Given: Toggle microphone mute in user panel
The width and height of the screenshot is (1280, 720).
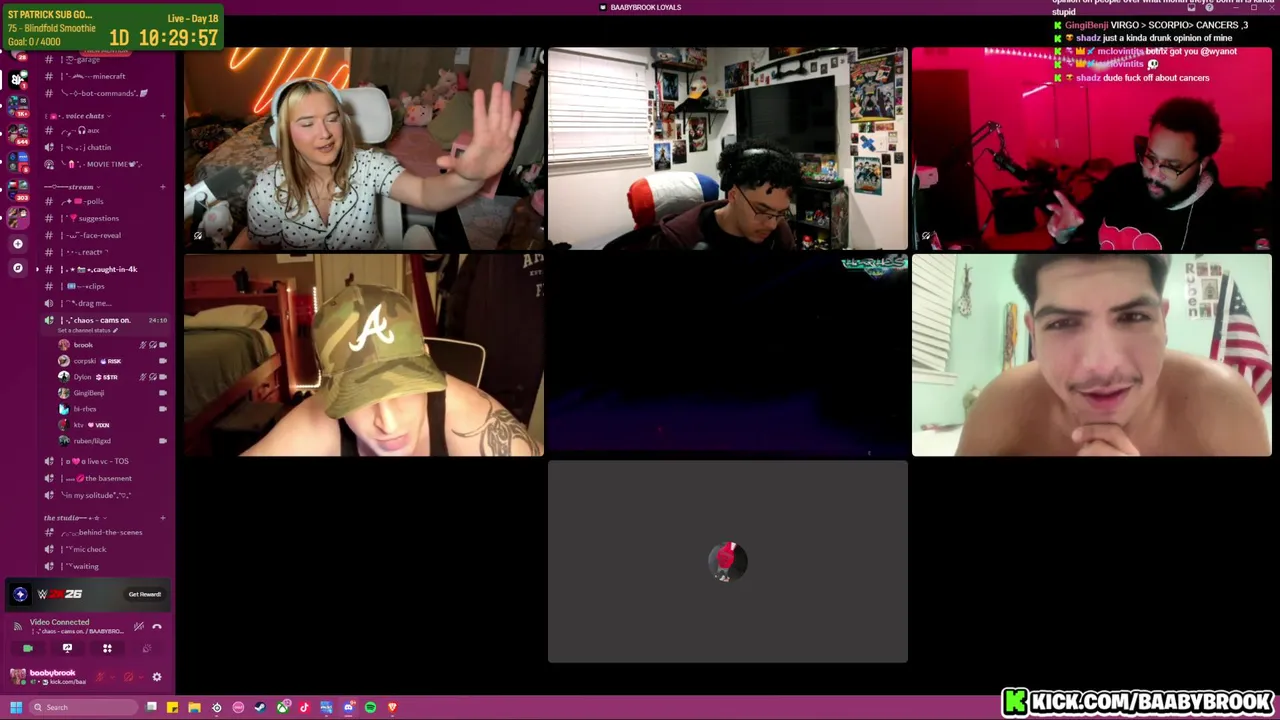Looking at the screenshot, I should pos(100,677).
